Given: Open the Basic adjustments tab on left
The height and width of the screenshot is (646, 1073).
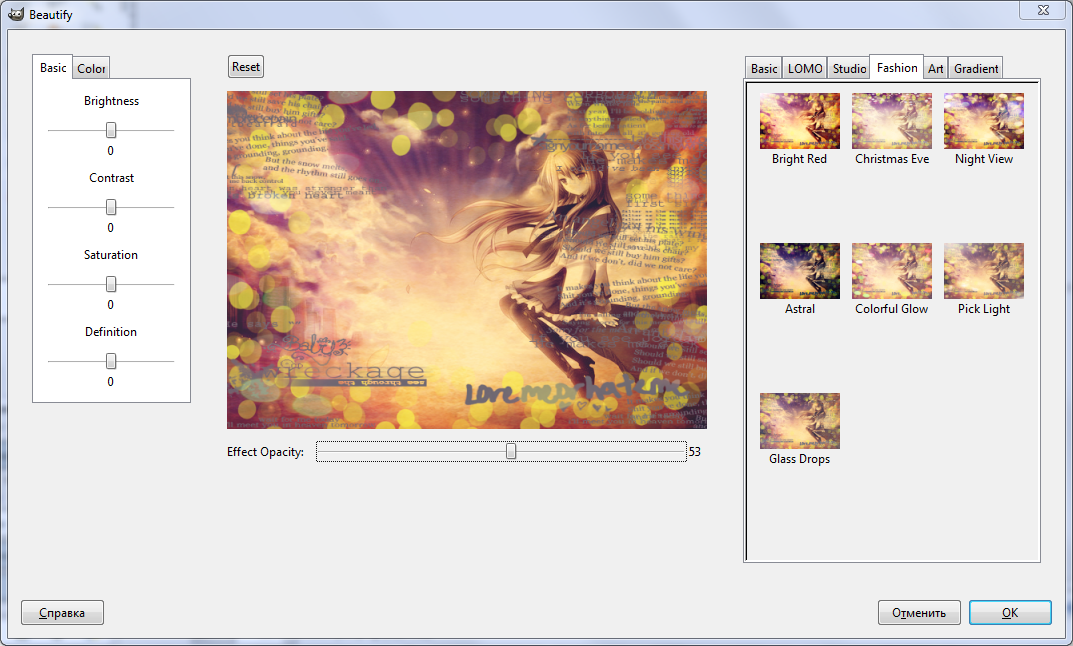Looking at the screenshot, I should tap(53, 68).
